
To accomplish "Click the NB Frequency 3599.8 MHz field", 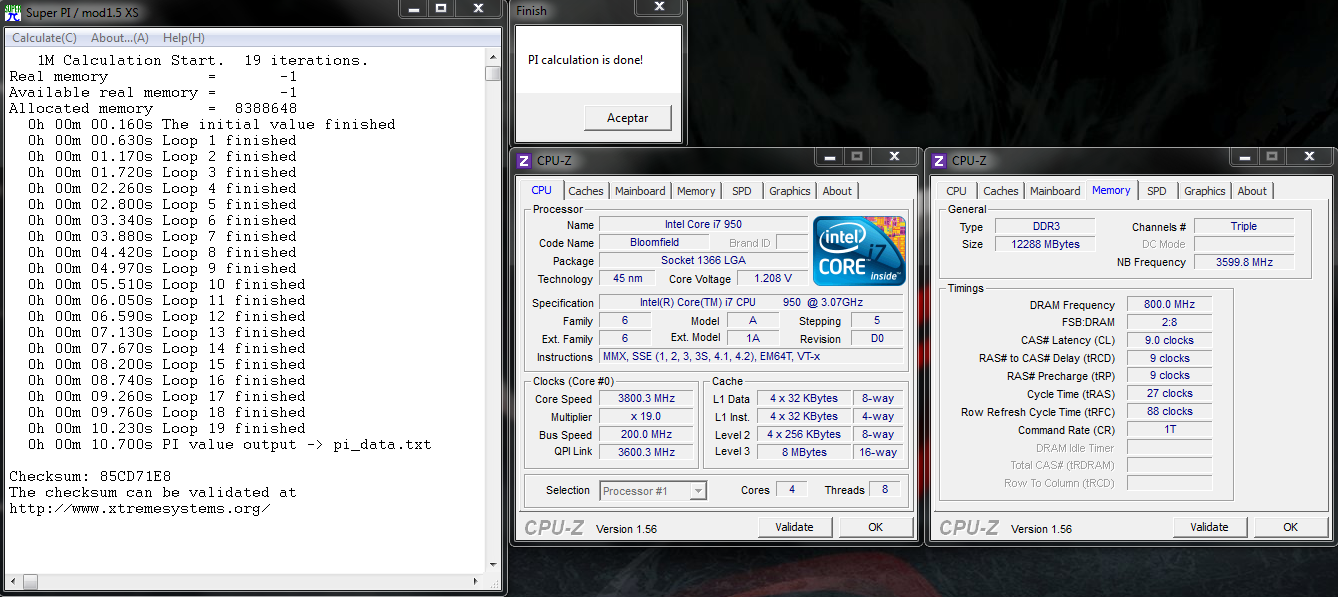I will pos(1244,262).
